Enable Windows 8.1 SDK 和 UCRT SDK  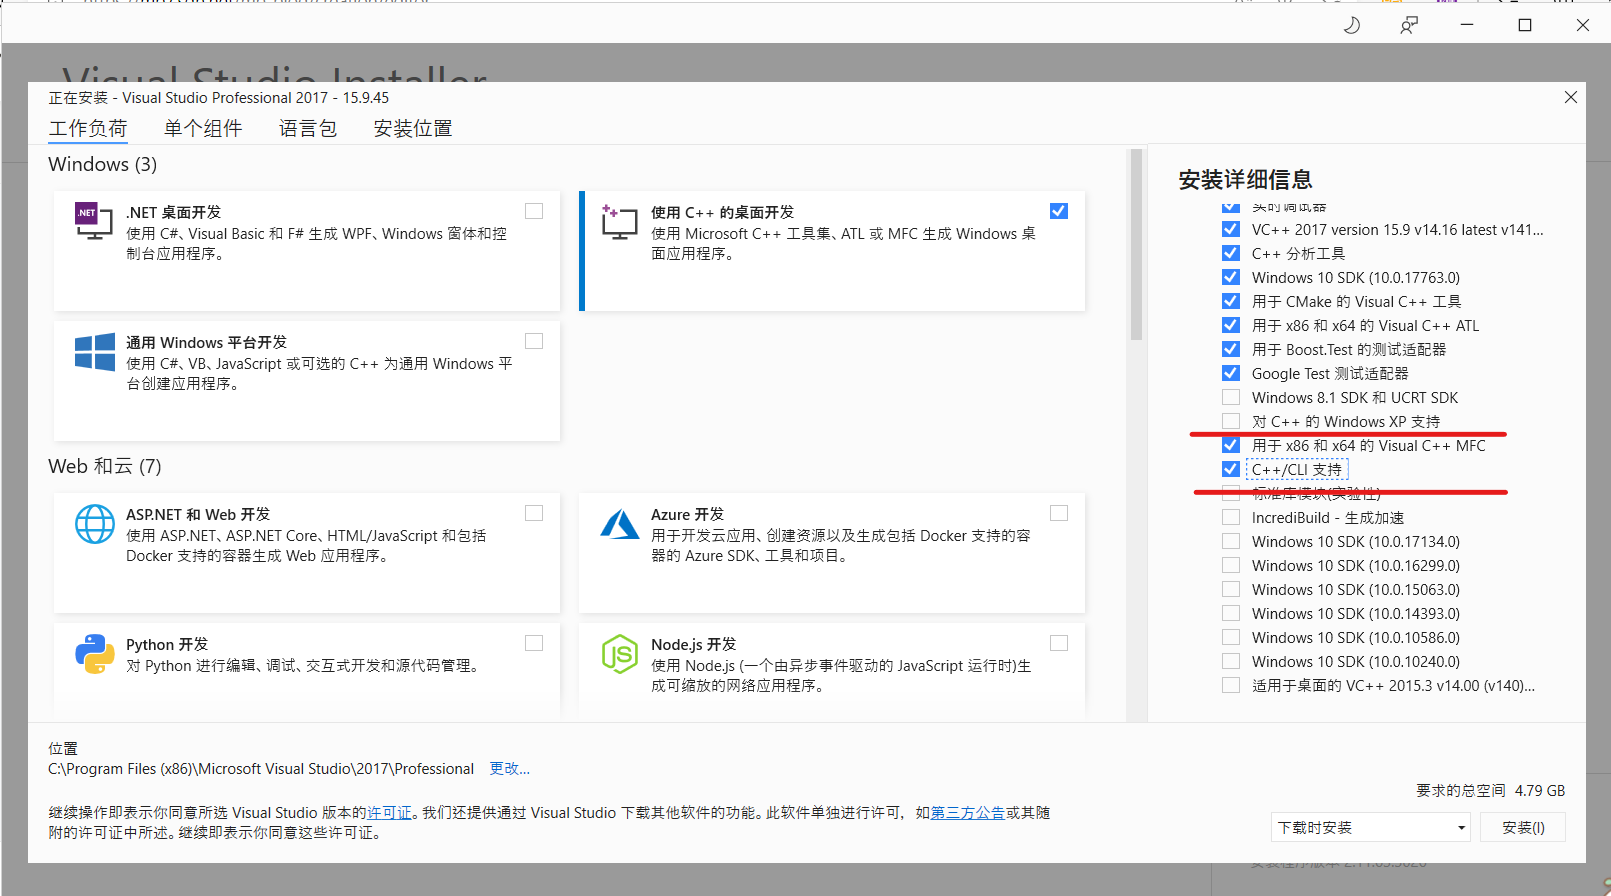[x=1231, y=397]
